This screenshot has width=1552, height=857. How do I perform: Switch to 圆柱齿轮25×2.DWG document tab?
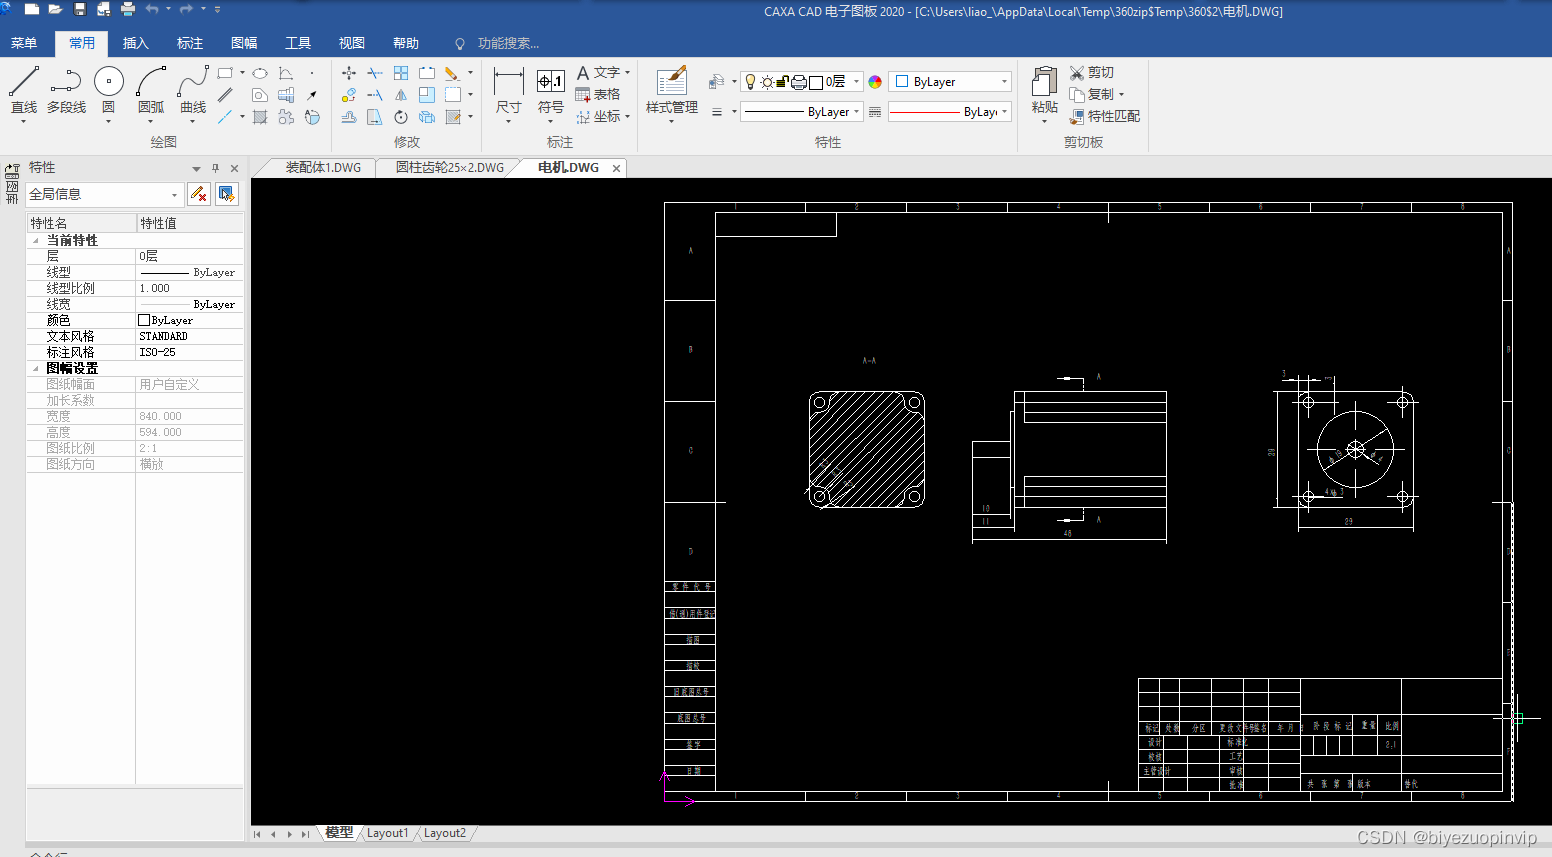pyautogui.click(x=450, y=168)
